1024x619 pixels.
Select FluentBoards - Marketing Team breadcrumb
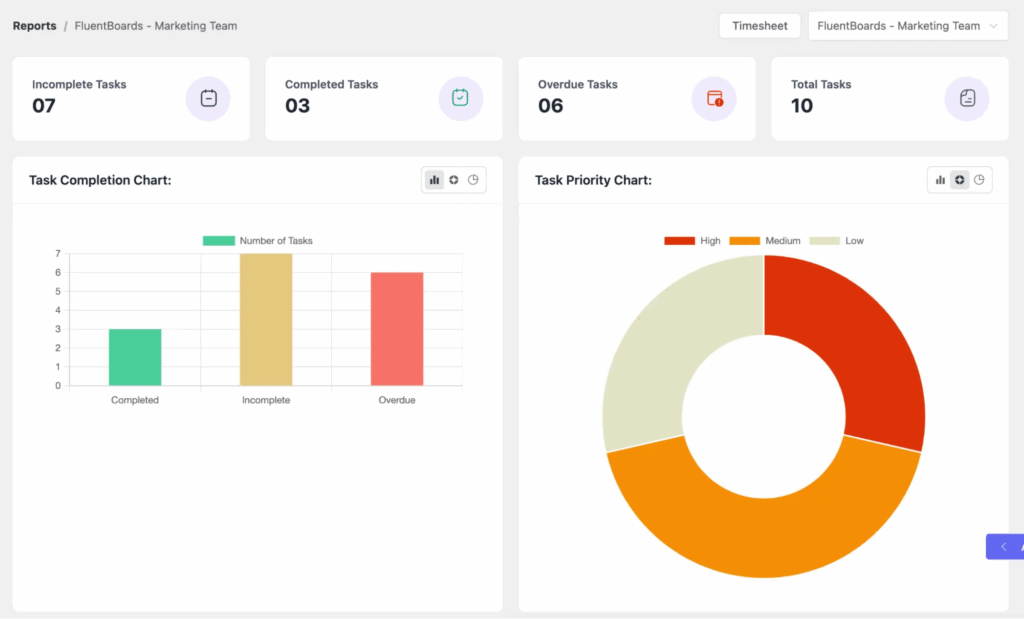point(155,25)
